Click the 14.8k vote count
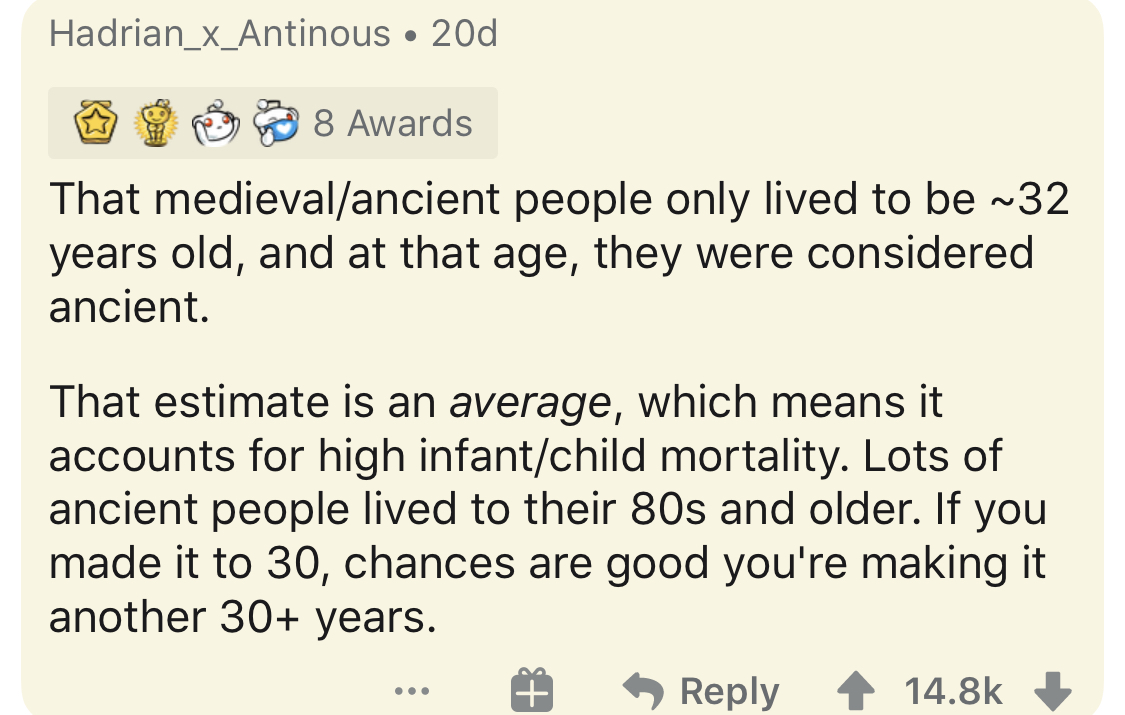 [x=952, y=691]
